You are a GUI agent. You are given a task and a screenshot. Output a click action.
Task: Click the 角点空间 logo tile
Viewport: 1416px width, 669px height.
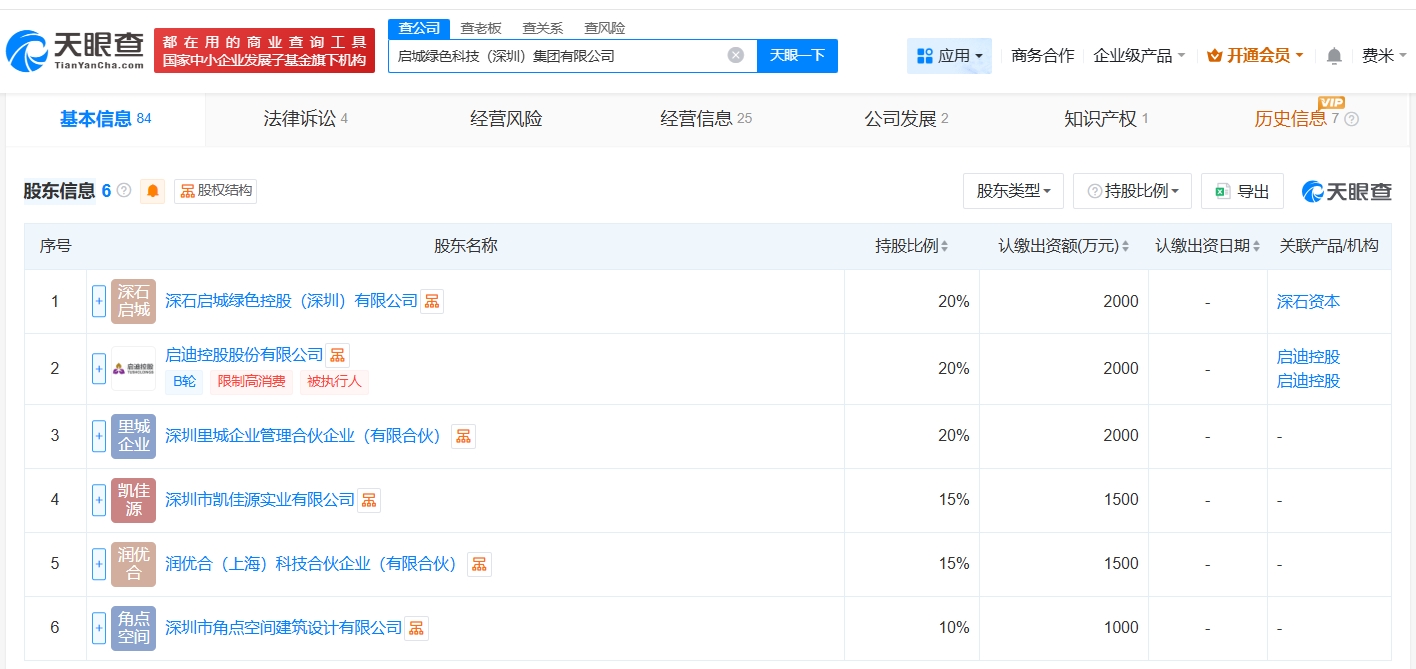134,628
